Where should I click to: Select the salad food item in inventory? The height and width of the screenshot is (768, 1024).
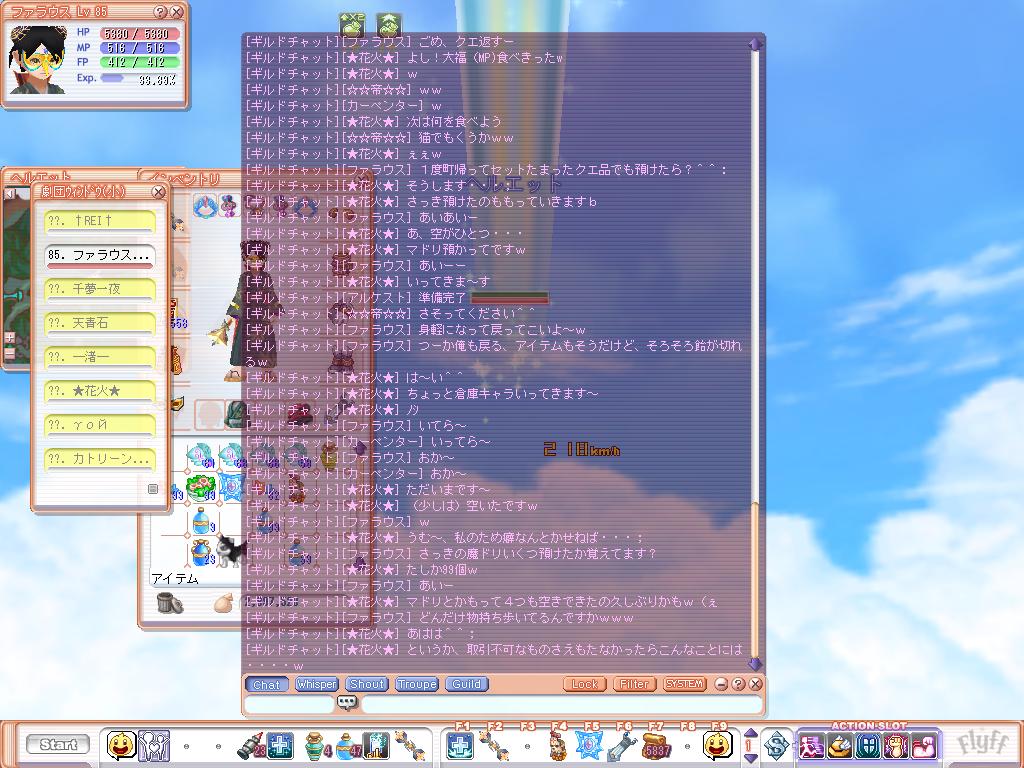click(200, 488)
